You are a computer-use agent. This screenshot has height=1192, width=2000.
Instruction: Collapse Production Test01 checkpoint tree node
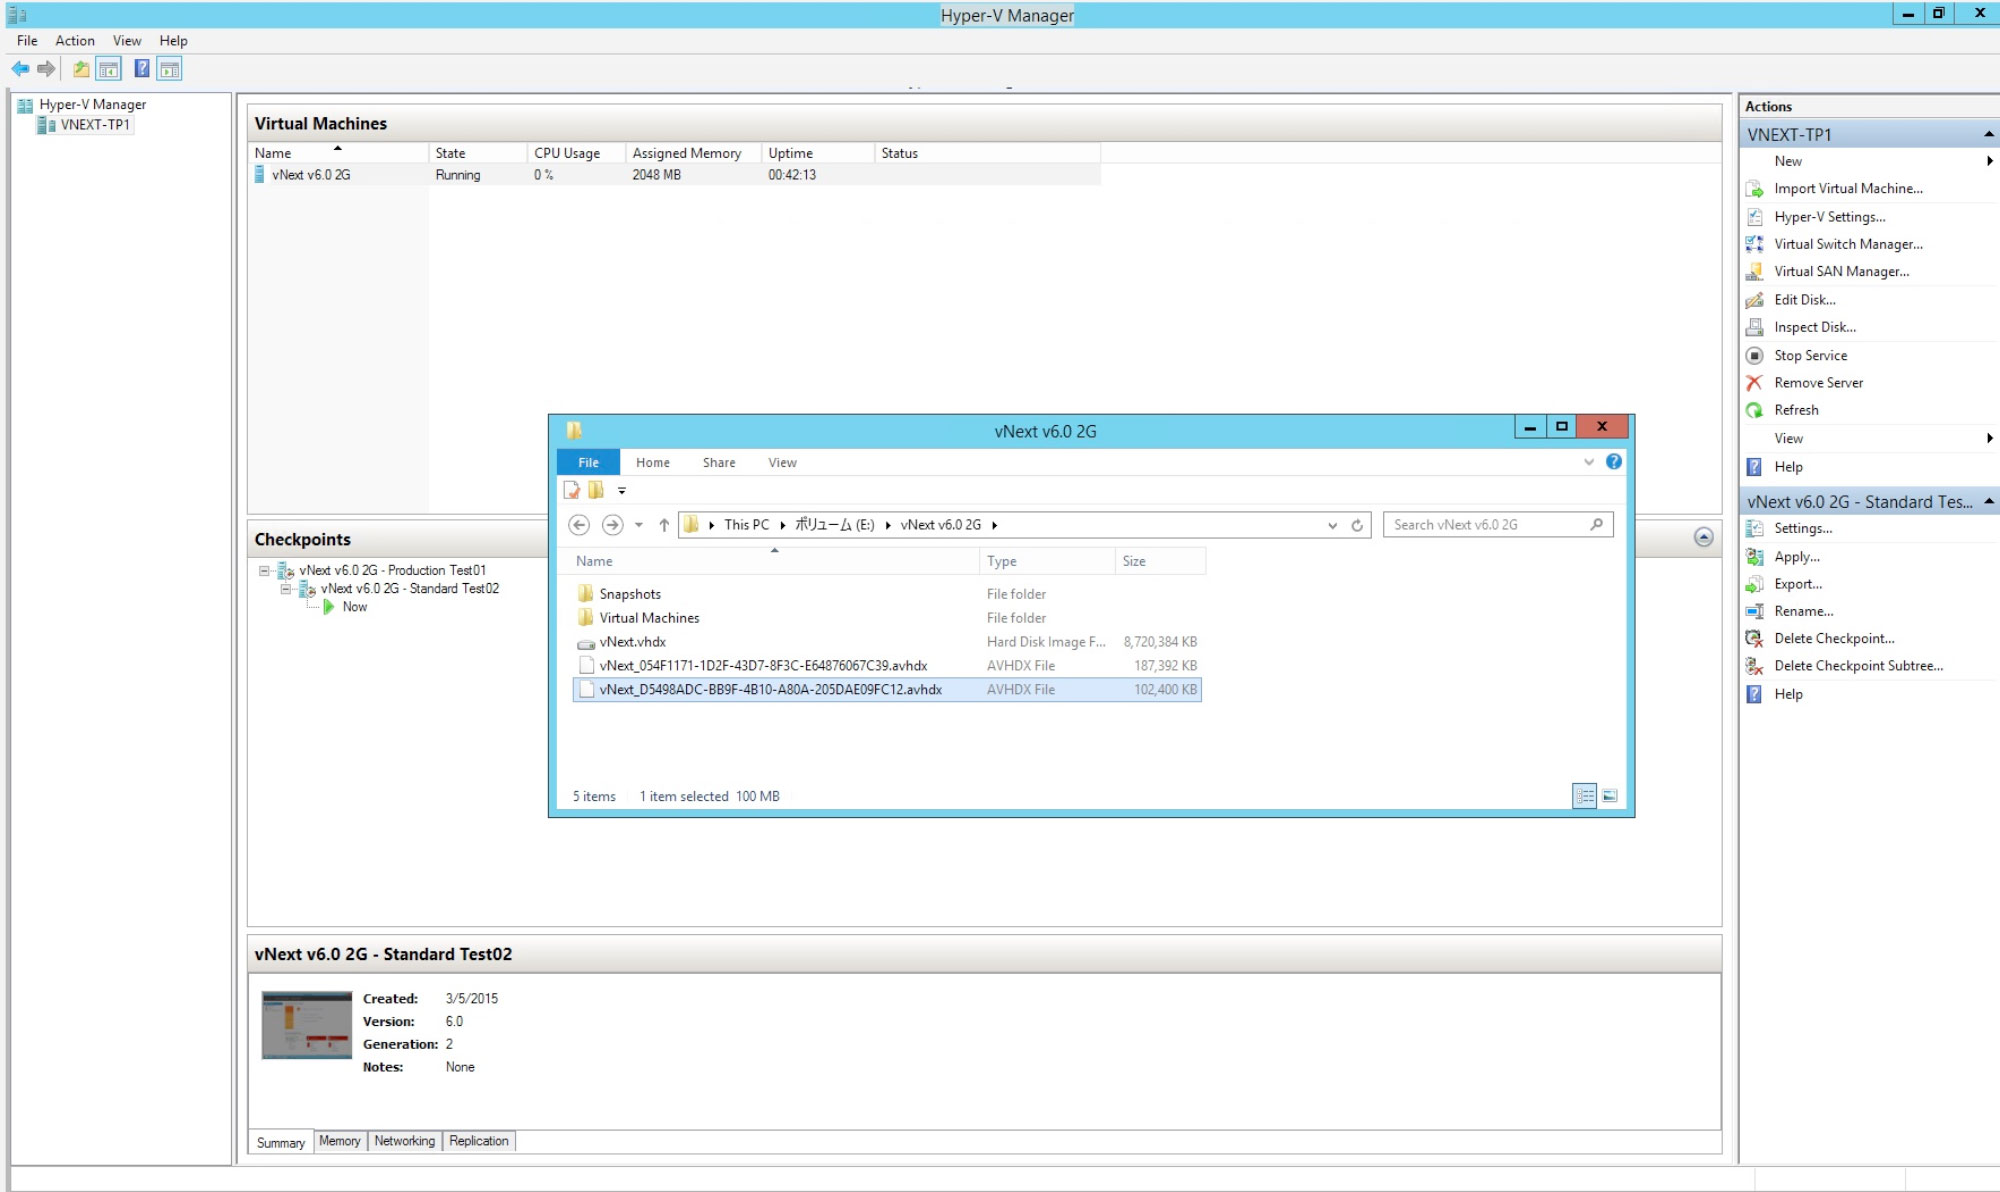point(264,571)
